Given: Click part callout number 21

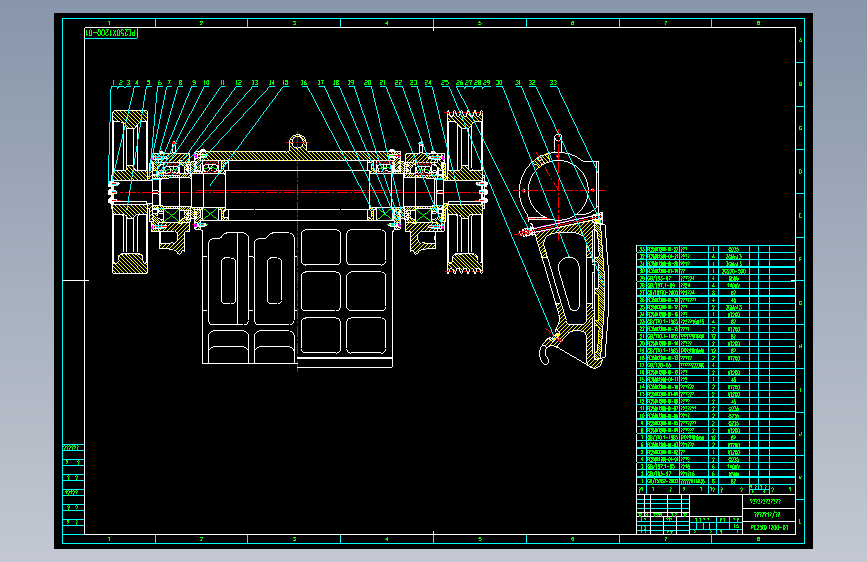Looking at the screenshot, I should 383,83.
